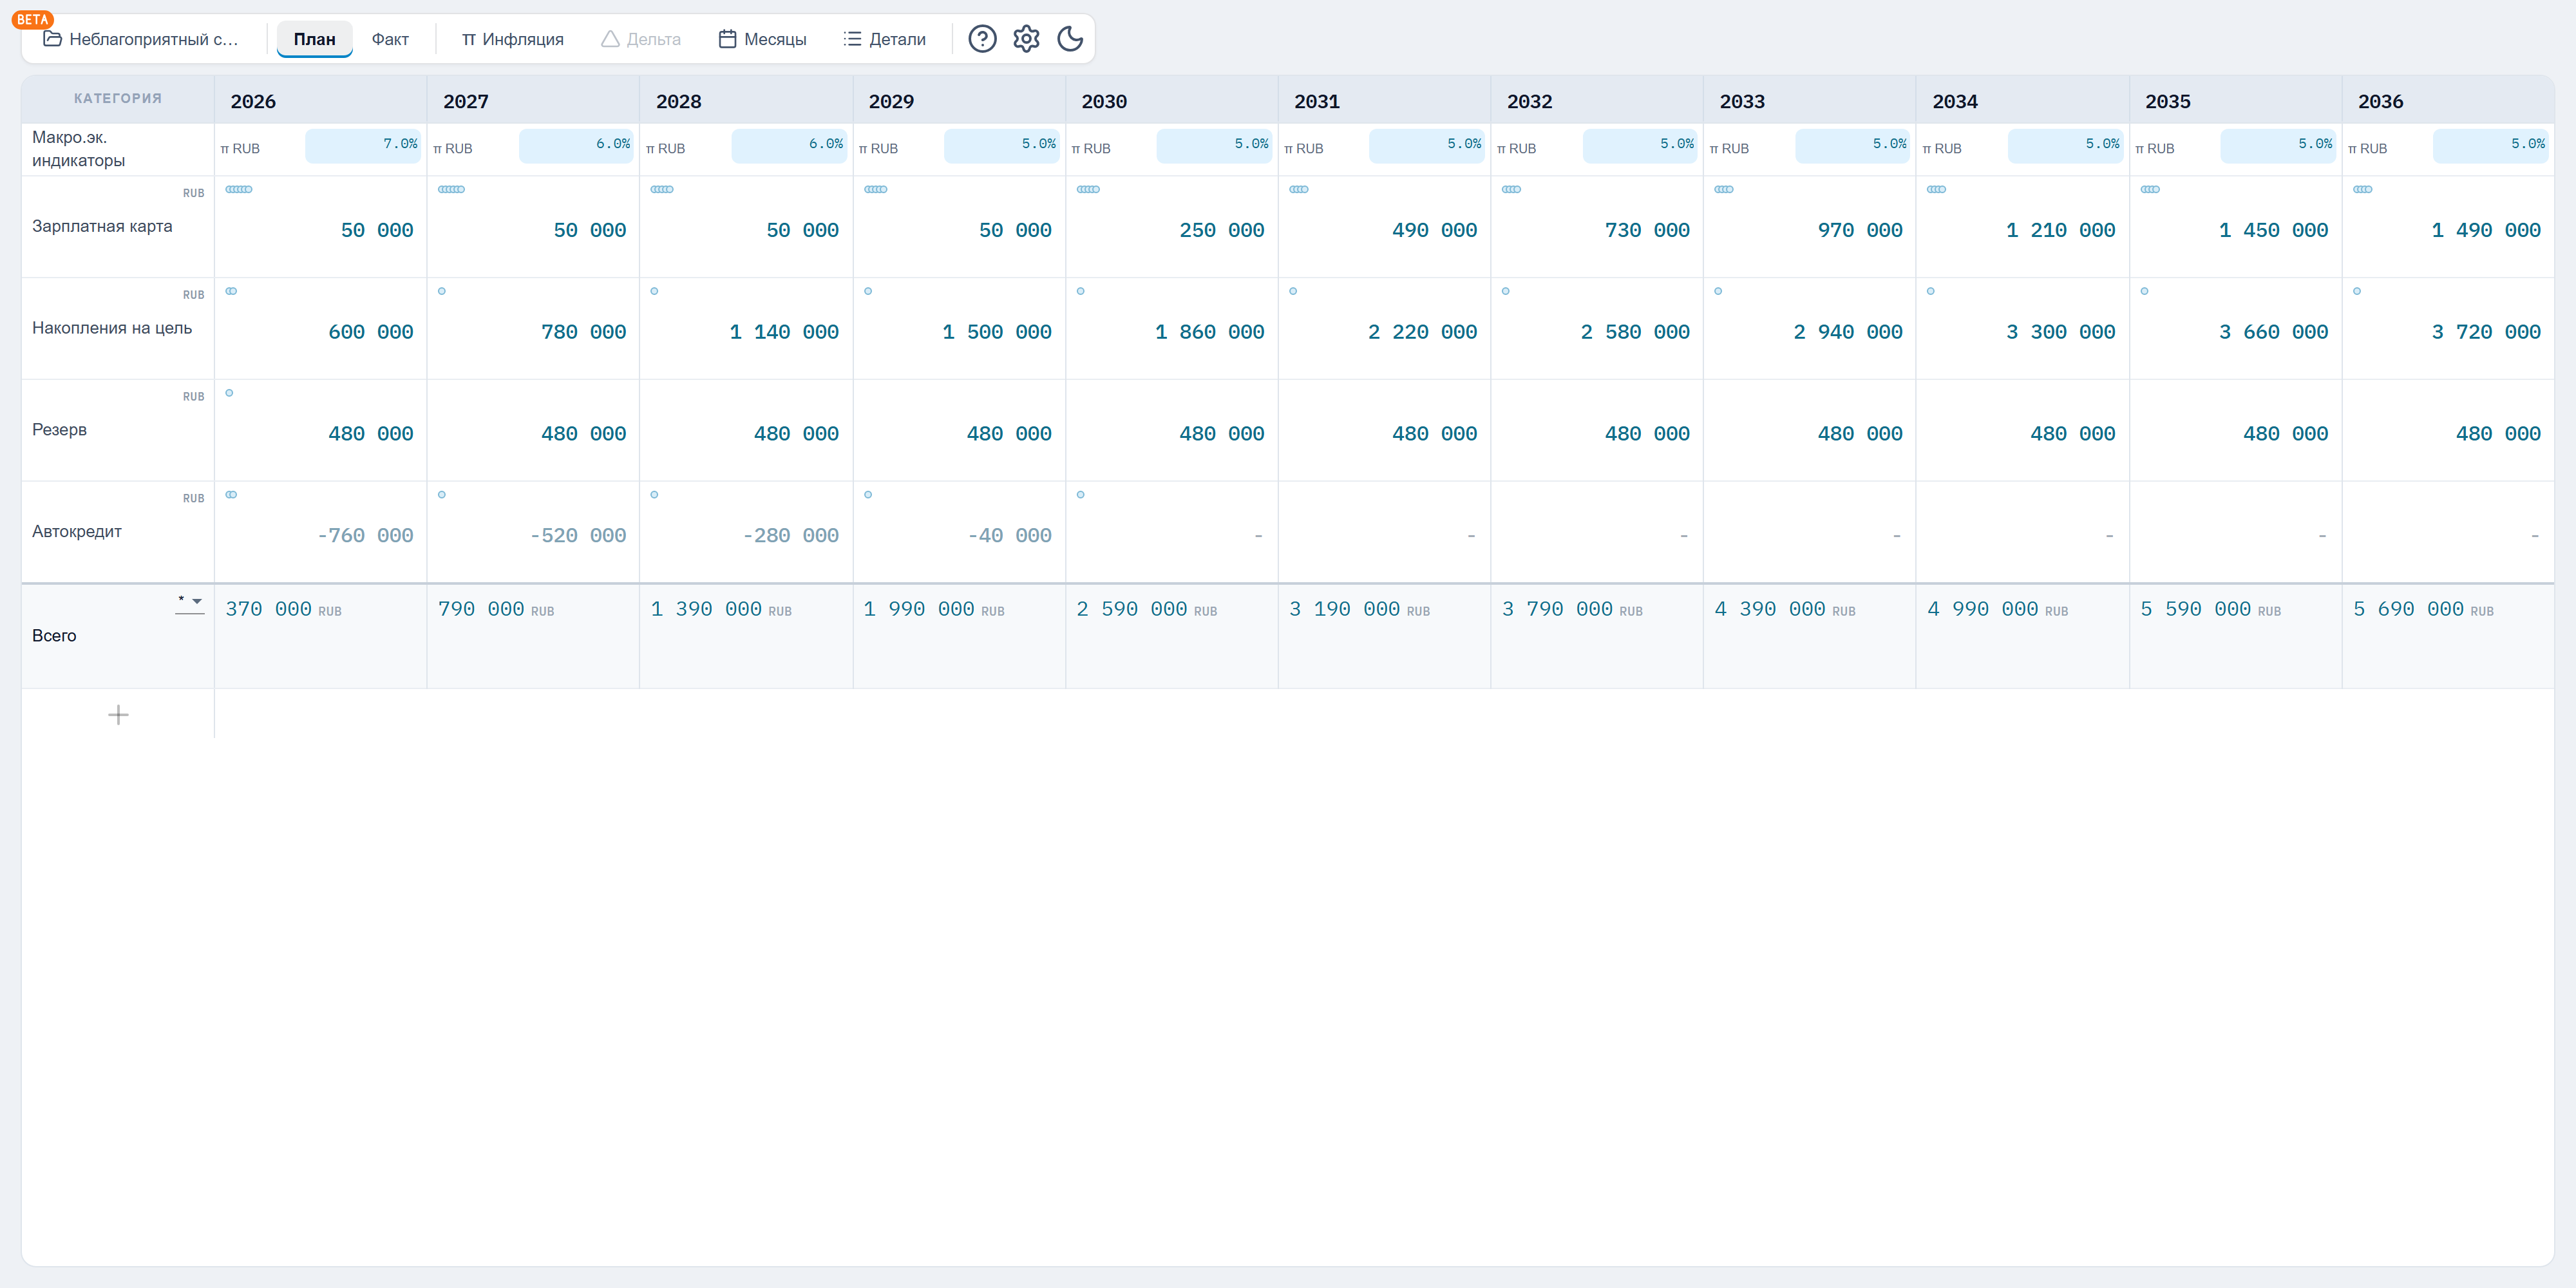Click the marker in Автокредит 2026
The image size is (2576, 1288).
[x=231, y=494]
